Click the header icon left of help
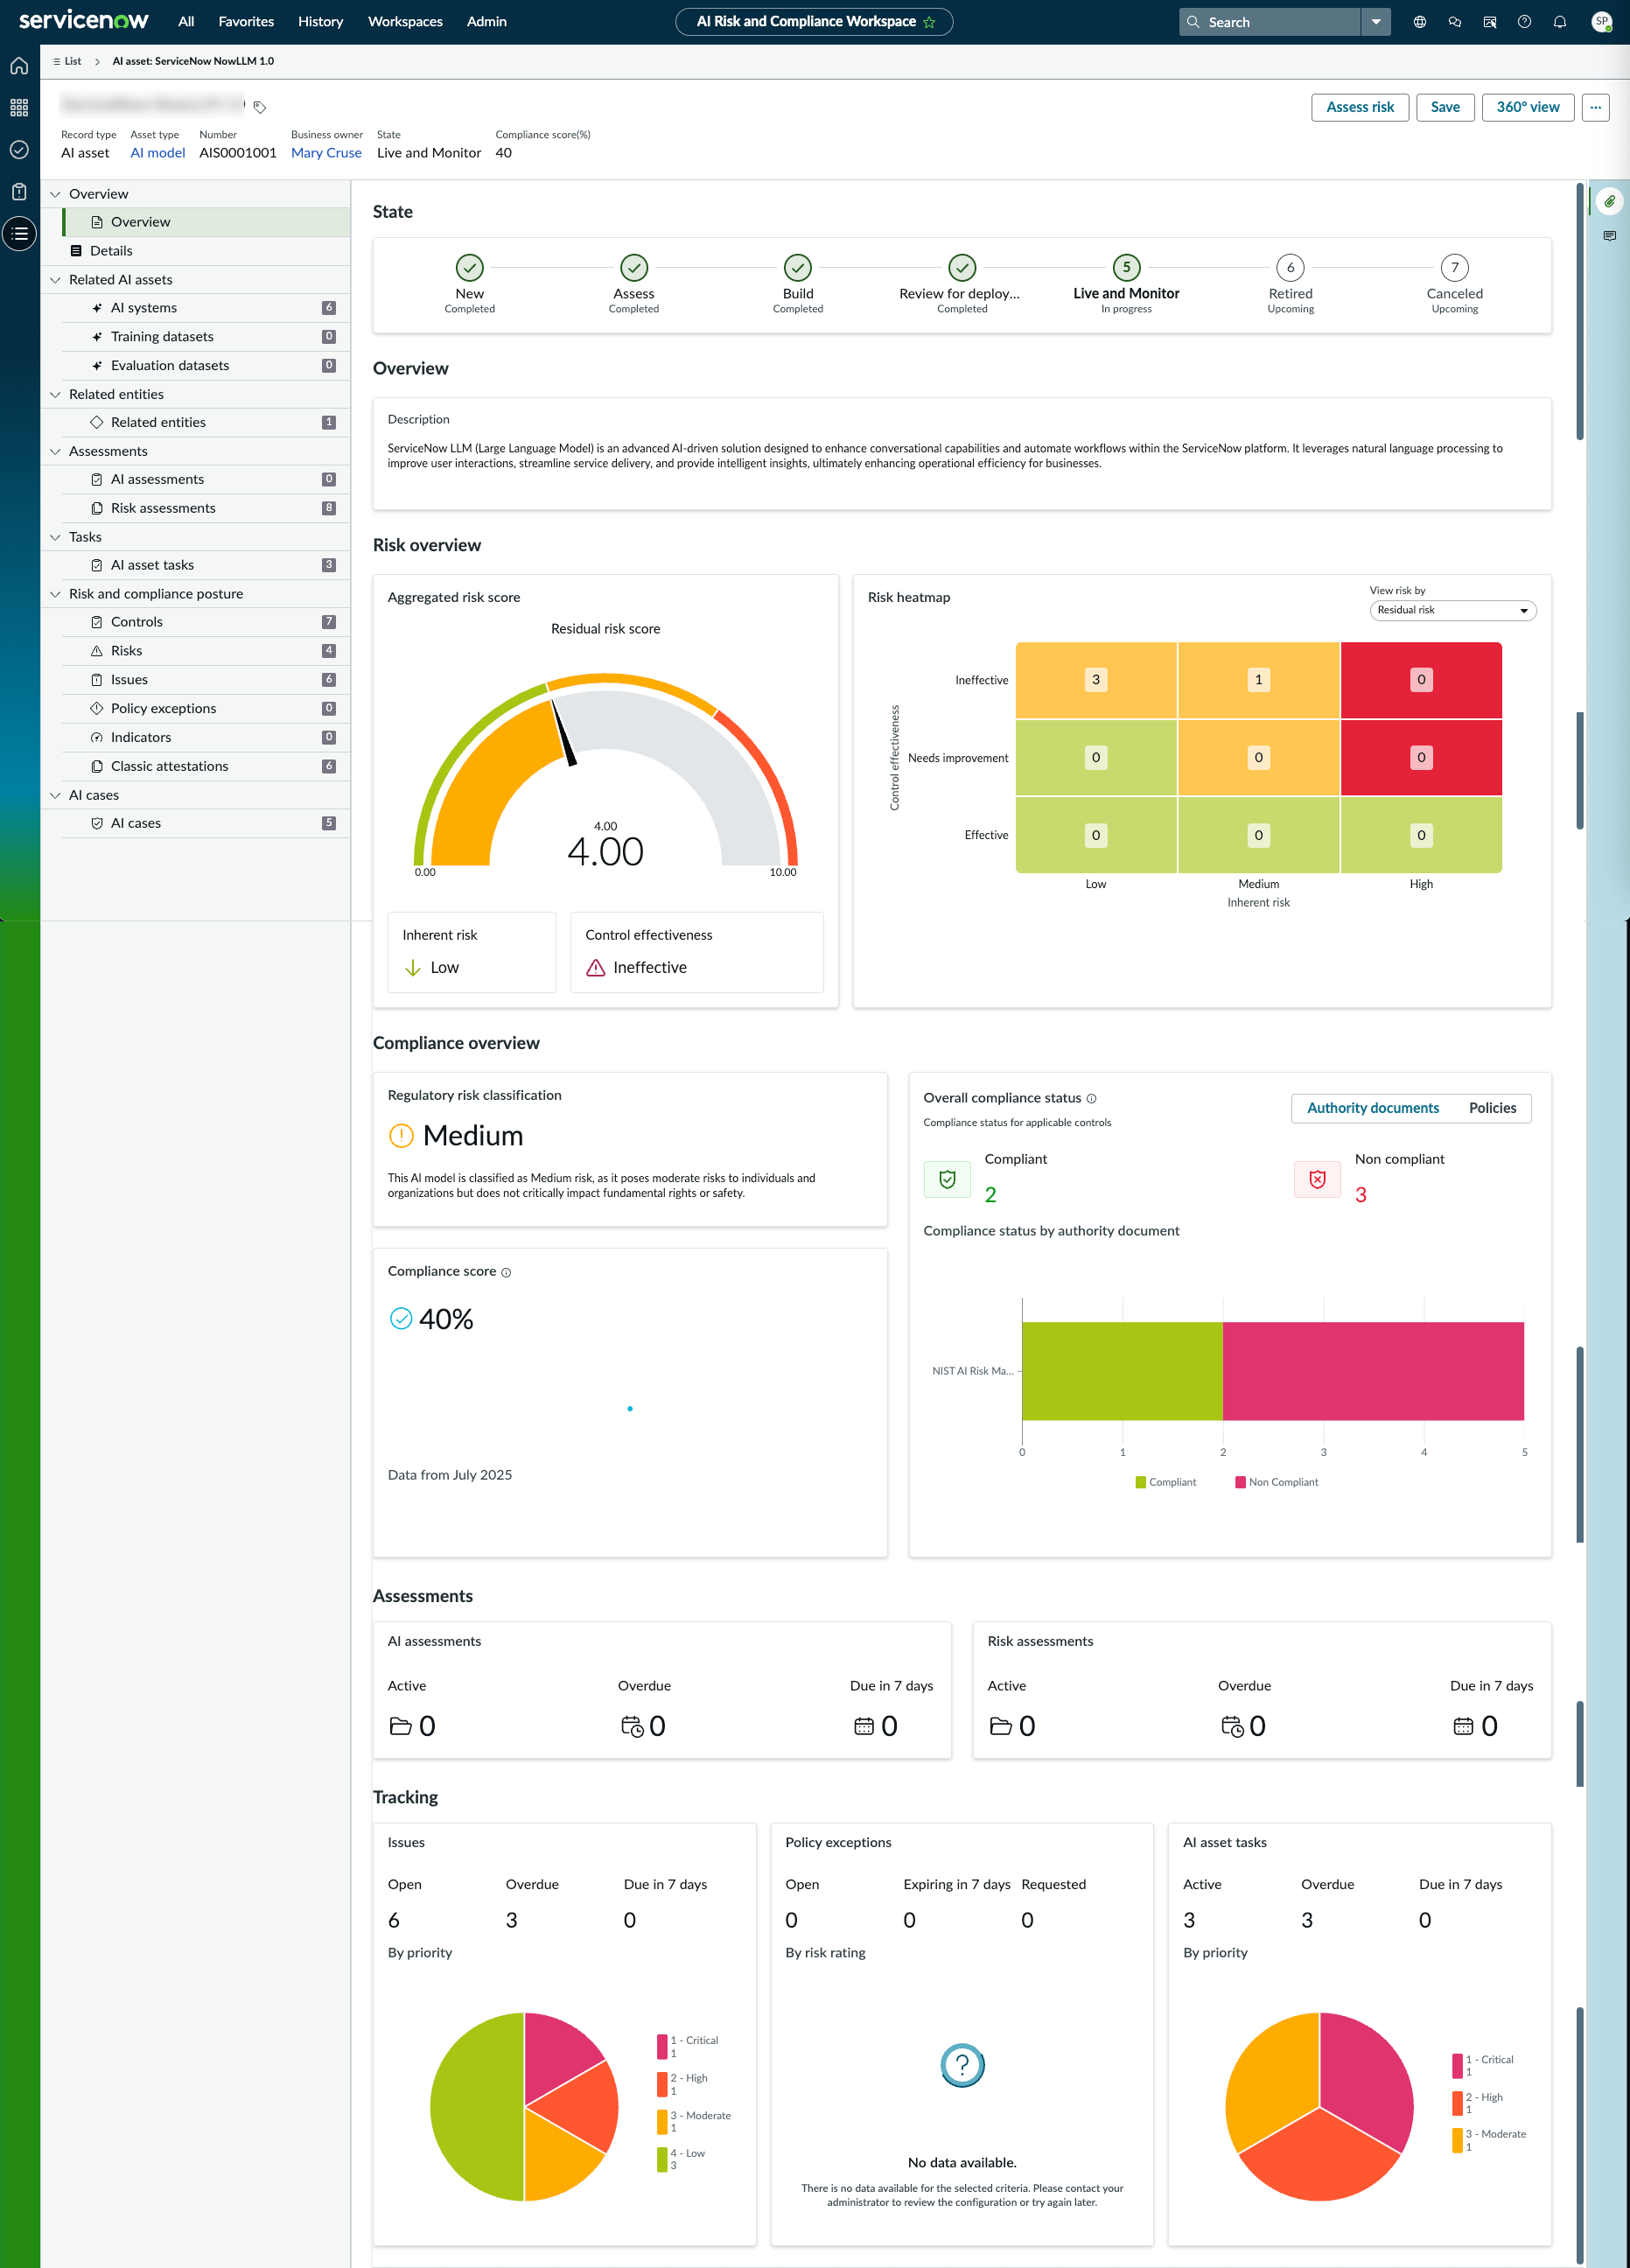 pos(1489,22)
